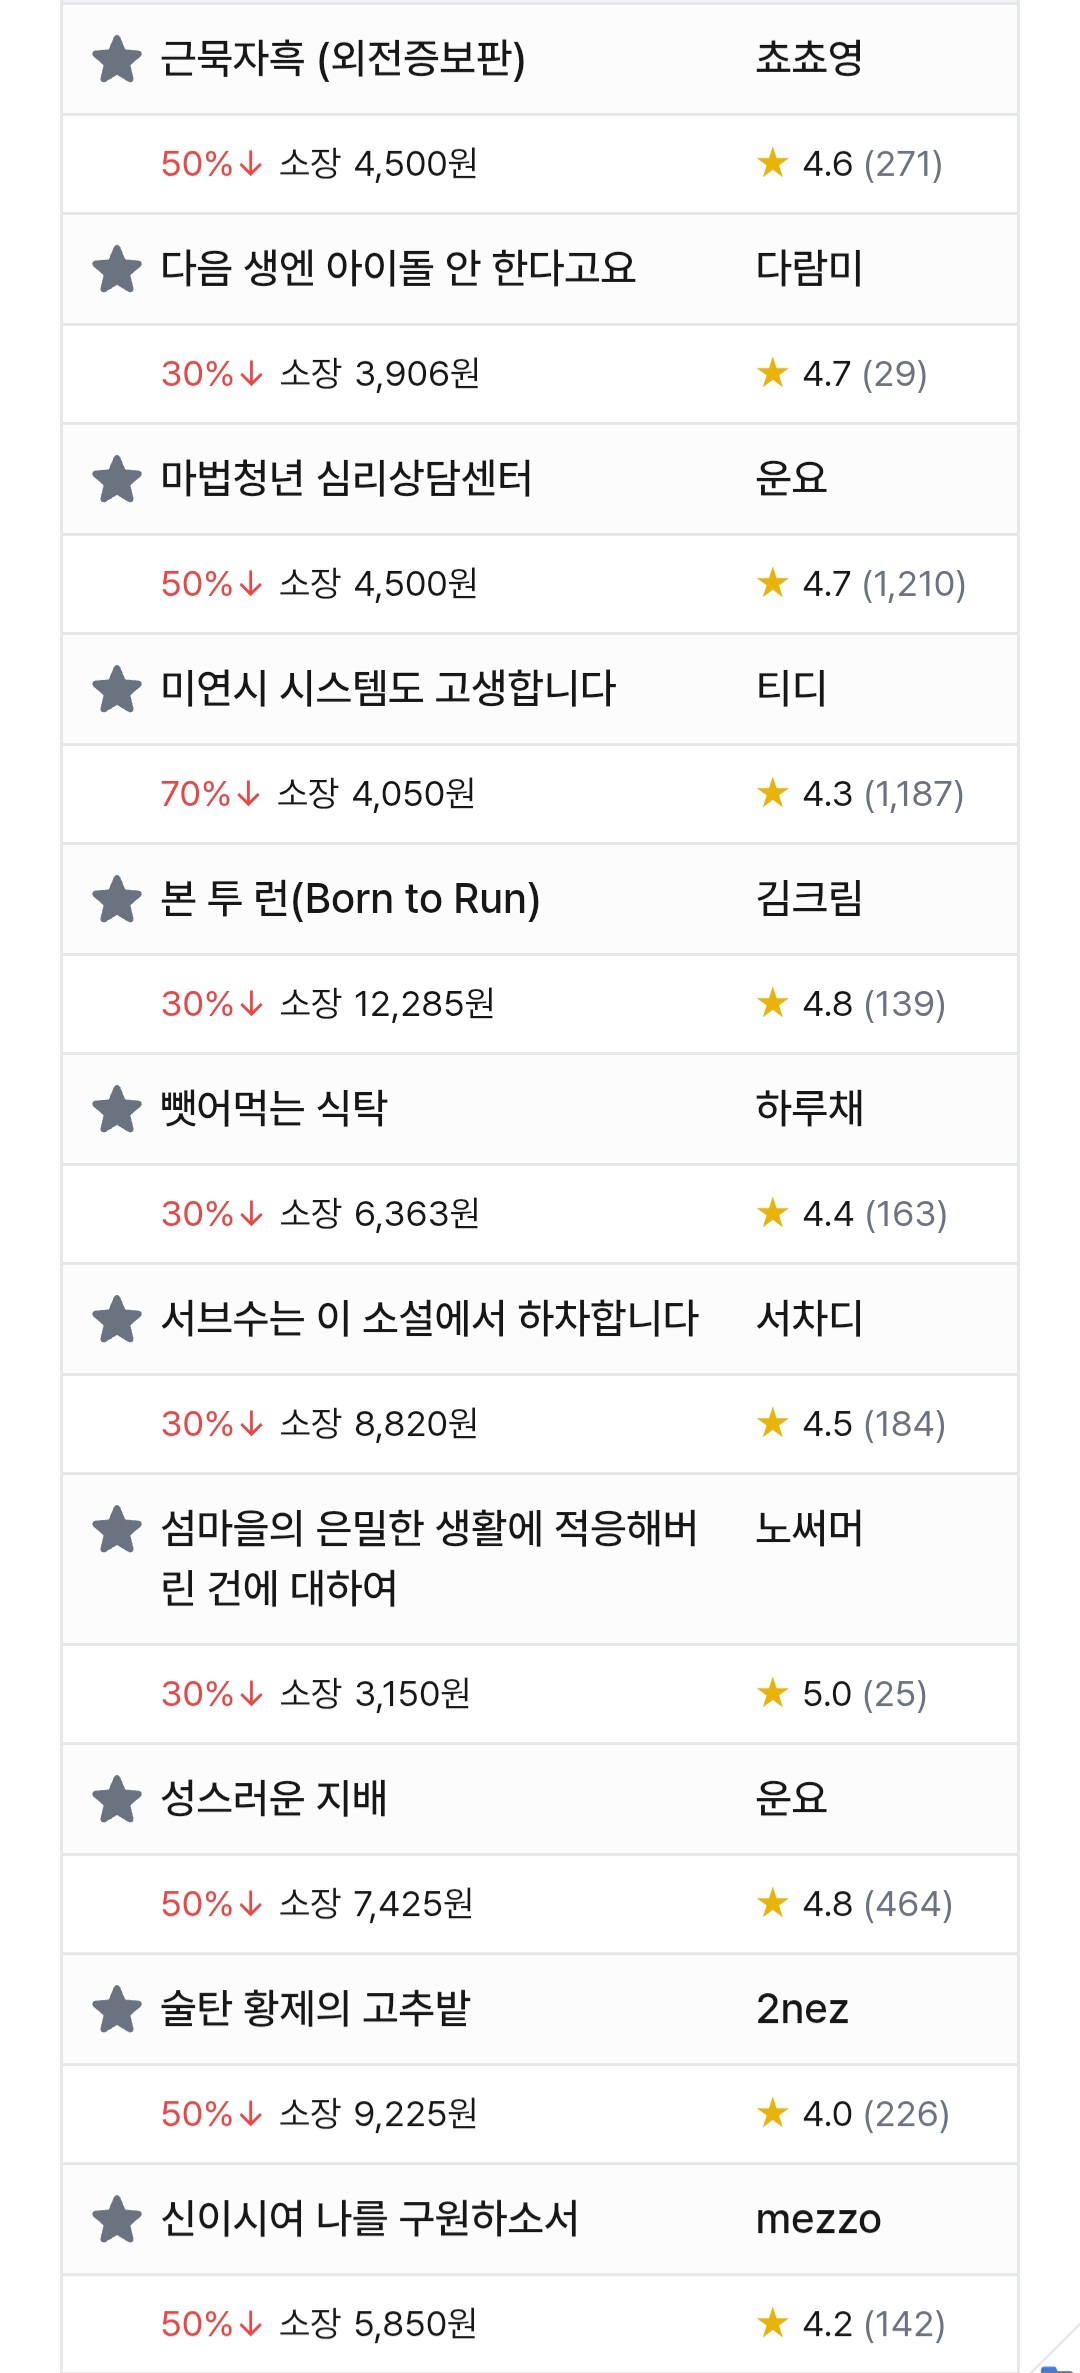
Task: Click the 70%↓ 소장 4,050원 price
Action: click(318, 794)
